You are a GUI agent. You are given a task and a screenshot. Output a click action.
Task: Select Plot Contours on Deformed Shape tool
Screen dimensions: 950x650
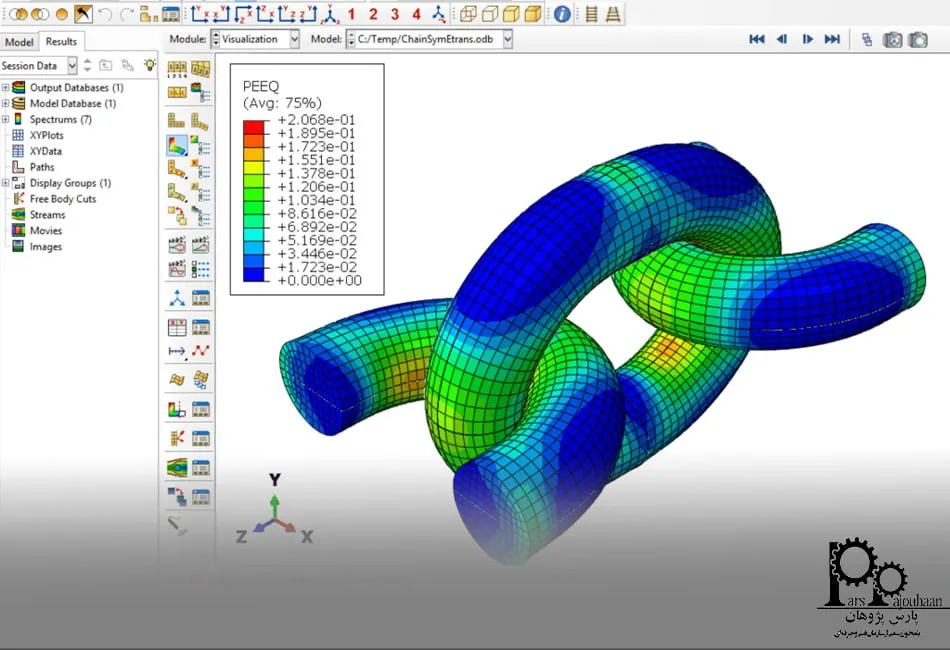pos(176,146)
